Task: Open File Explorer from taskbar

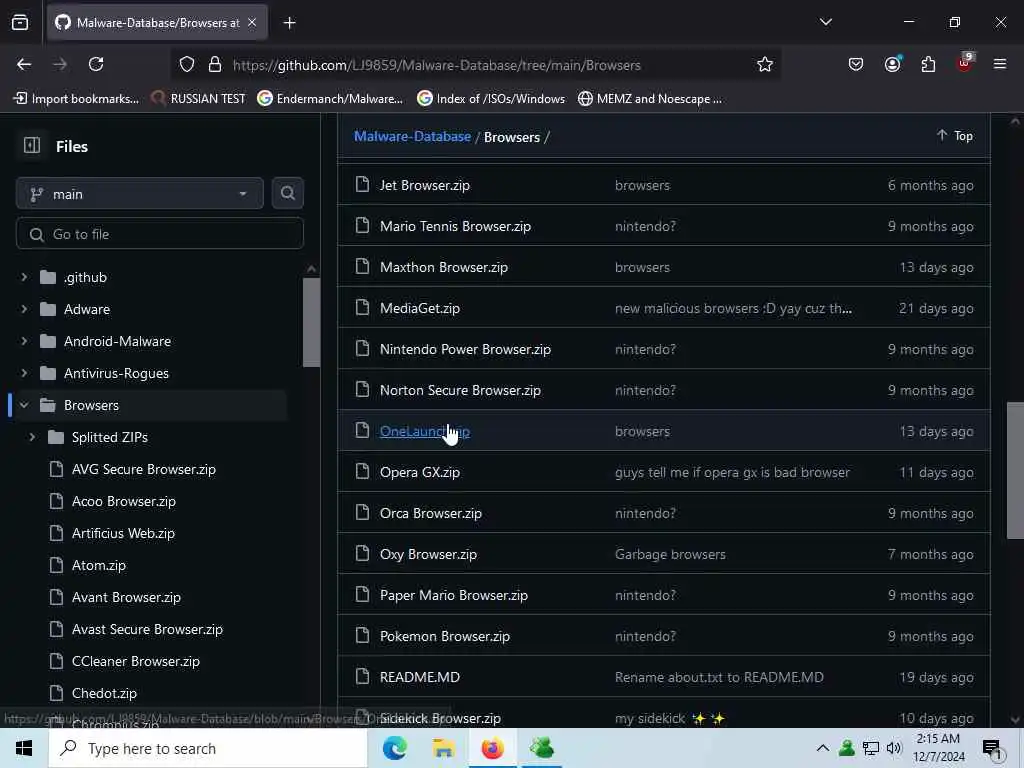Action: click(x=443, y=748)
